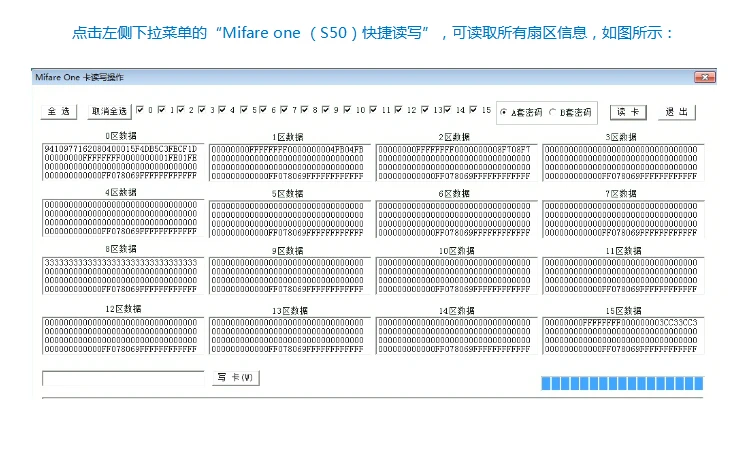The image size is (750, 466).
Task: Click inside the 2区数据 data box
Action: [x=456, y=163]
